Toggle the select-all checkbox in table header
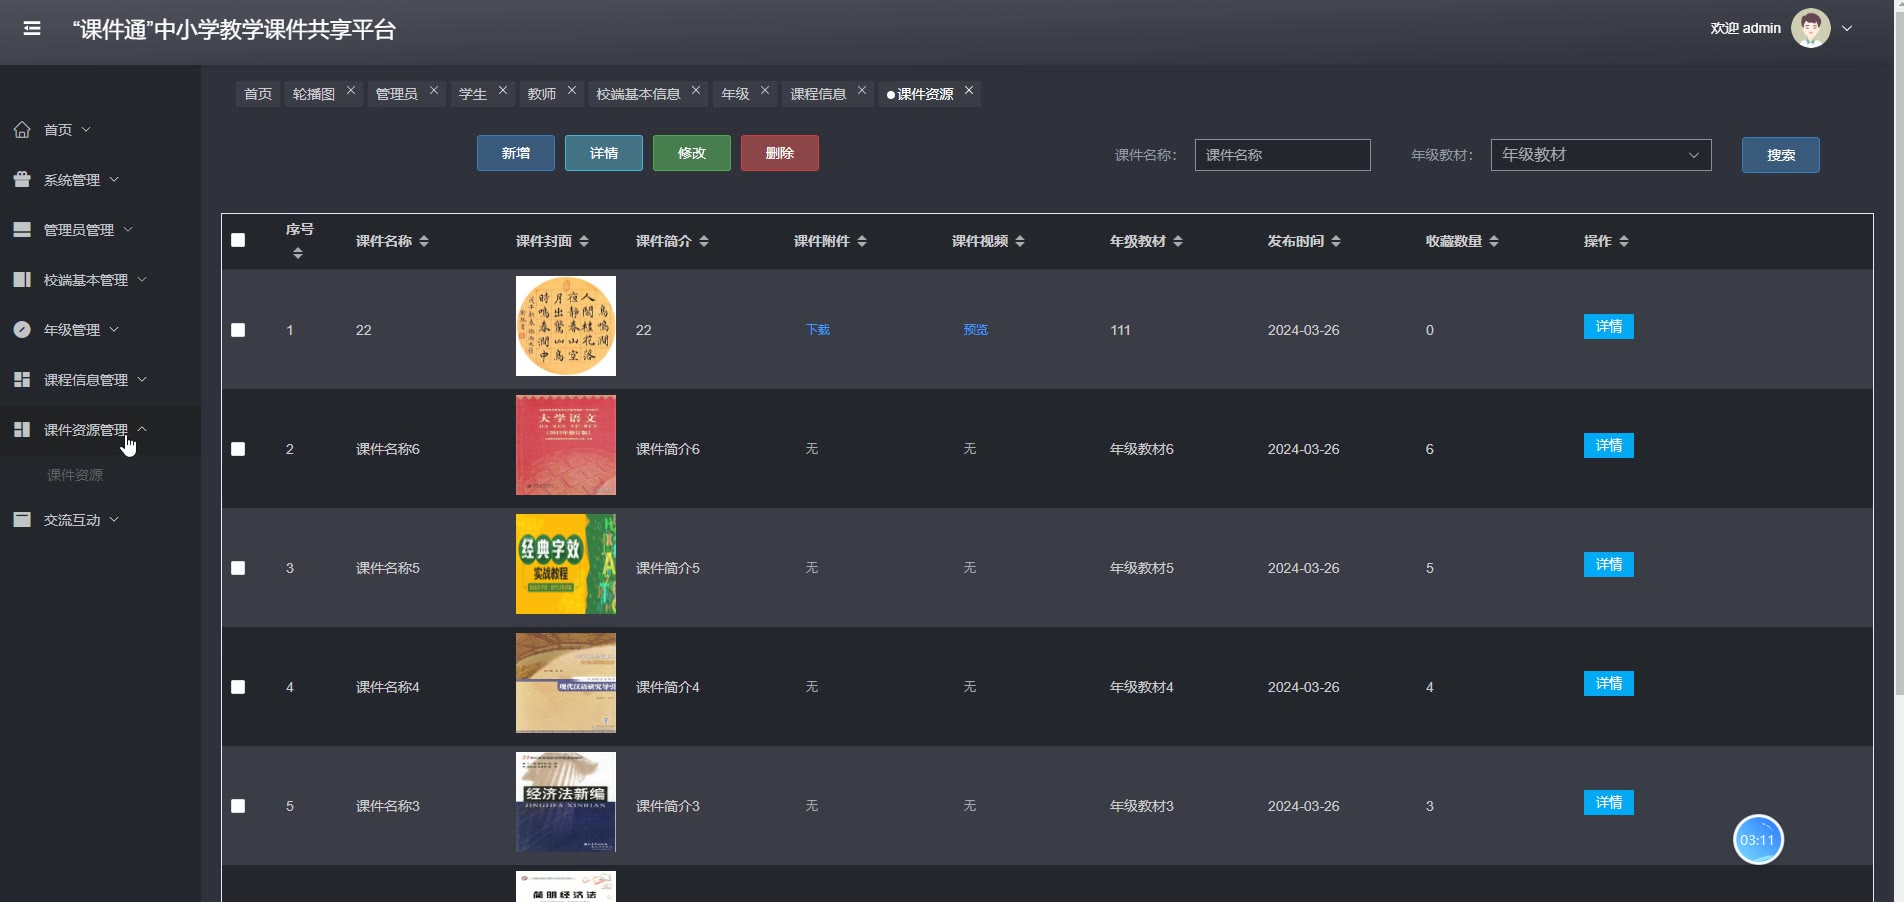The image size is (1904, 902). click(238, 240)
